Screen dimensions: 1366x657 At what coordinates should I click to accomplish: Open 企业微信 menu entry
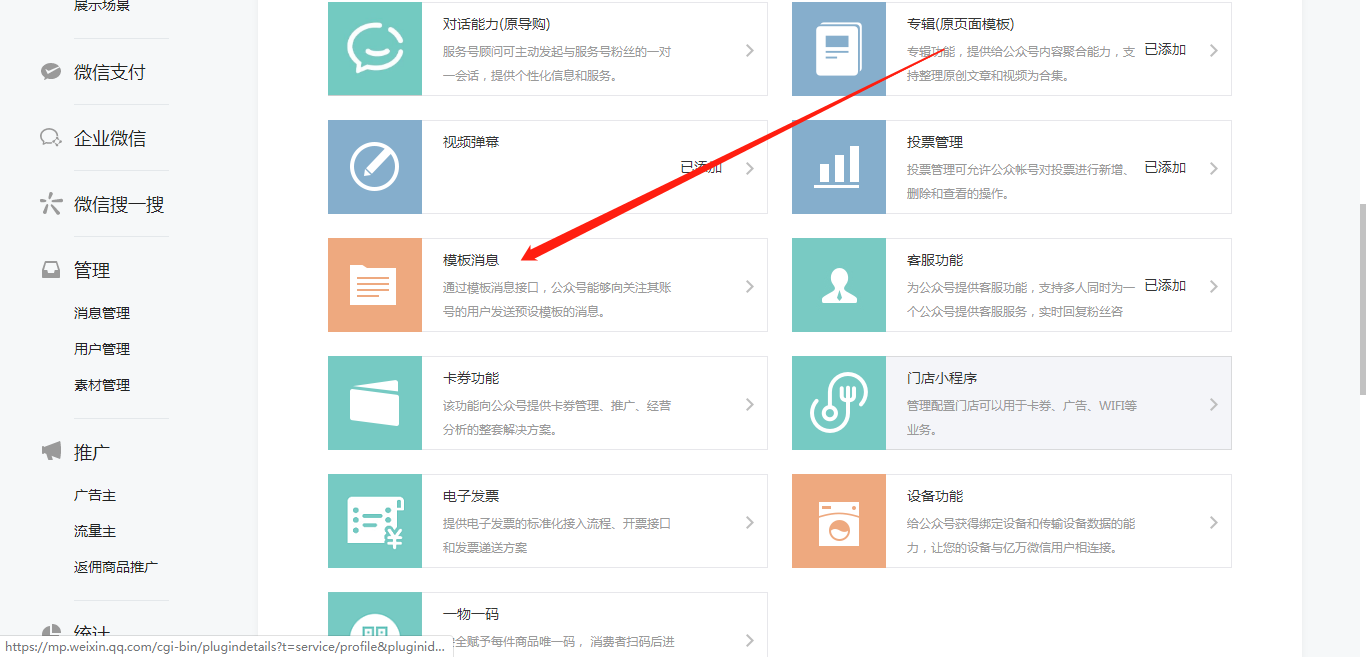point(110,138)
